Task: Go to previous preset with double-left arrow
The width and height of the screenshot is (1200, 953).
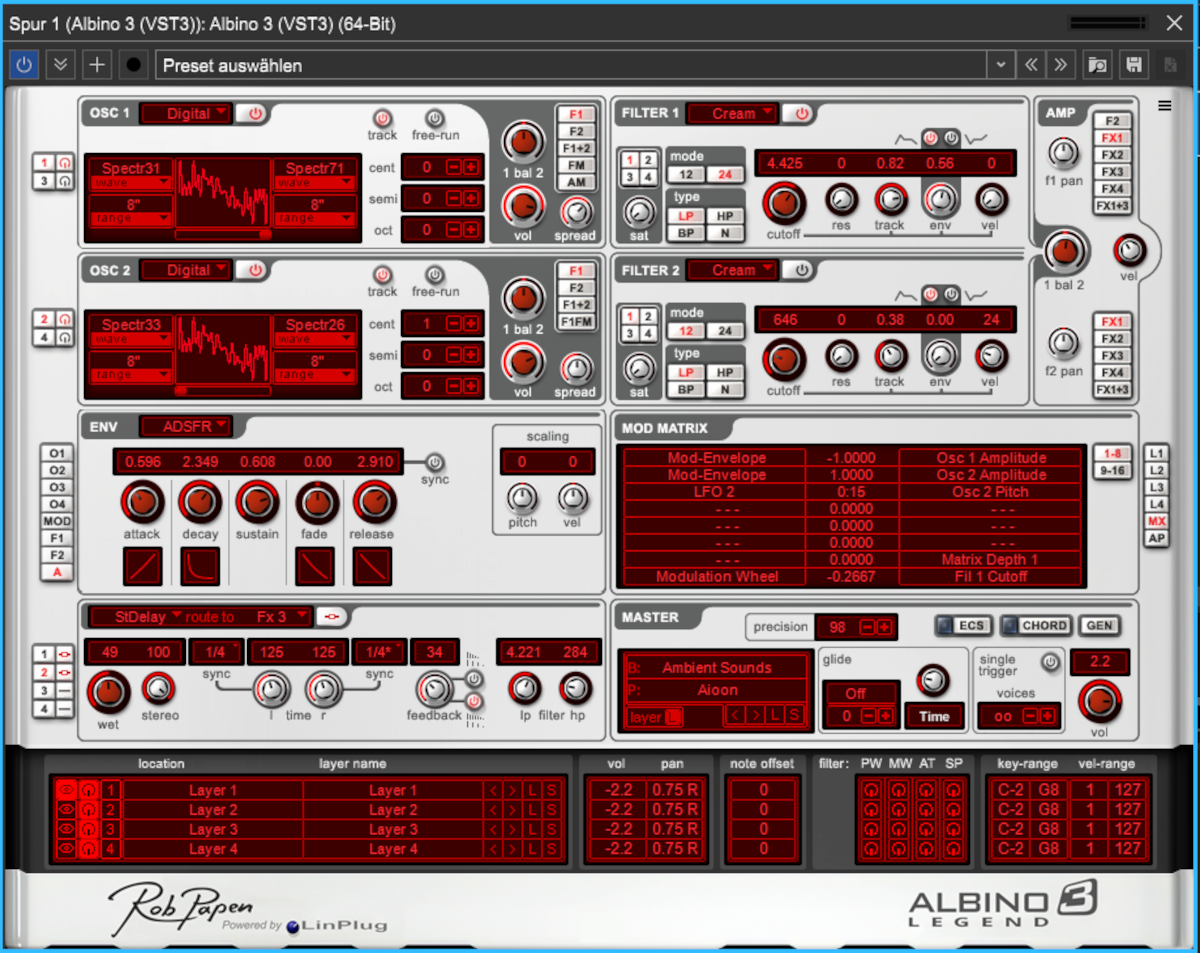Action: pyautogui.click(x=1031, y=65)
